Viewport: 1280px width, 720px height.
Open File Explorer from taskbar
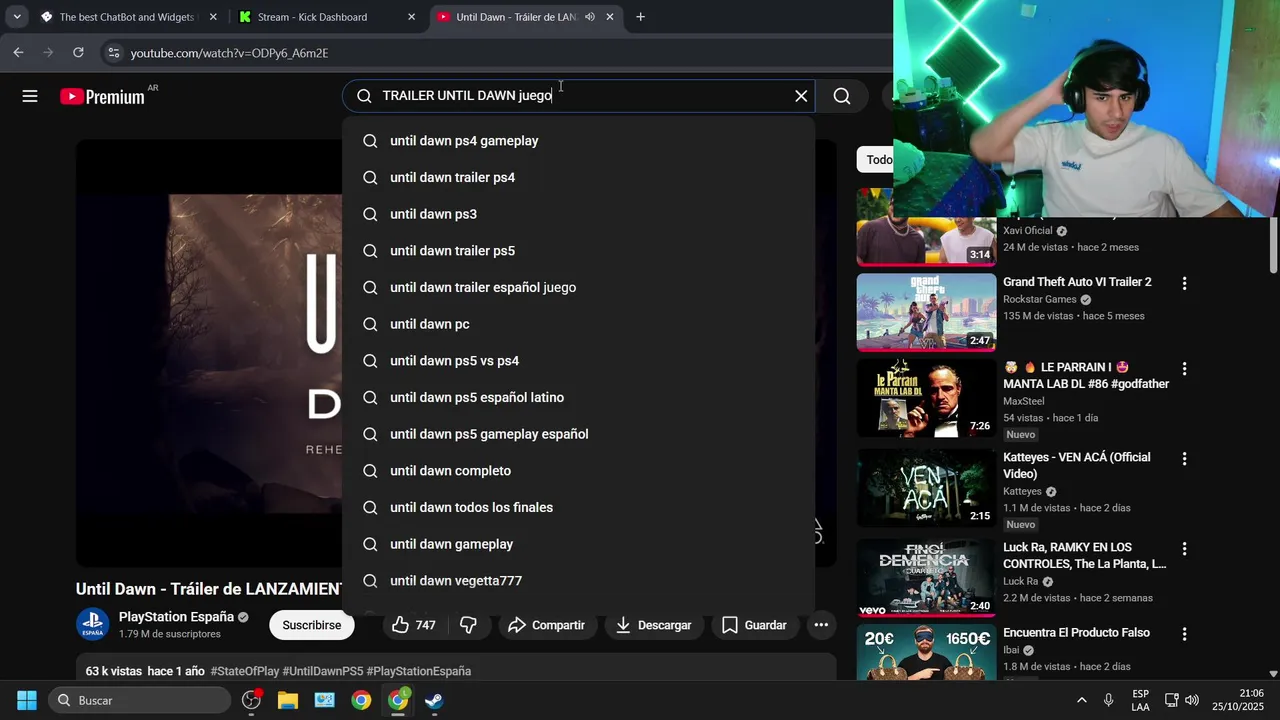click(x=288, y=700)
